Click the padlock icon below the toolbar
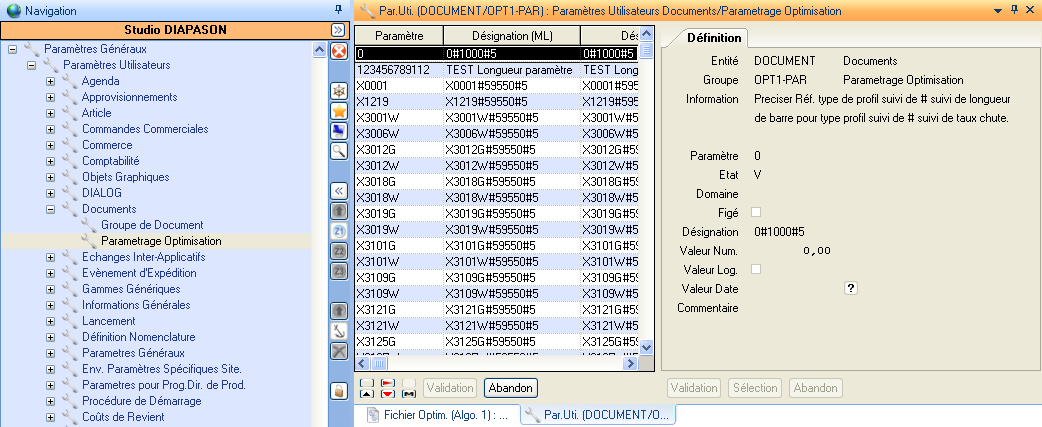The width and height of the screenshot is (1042, 427). pos(339,390)
